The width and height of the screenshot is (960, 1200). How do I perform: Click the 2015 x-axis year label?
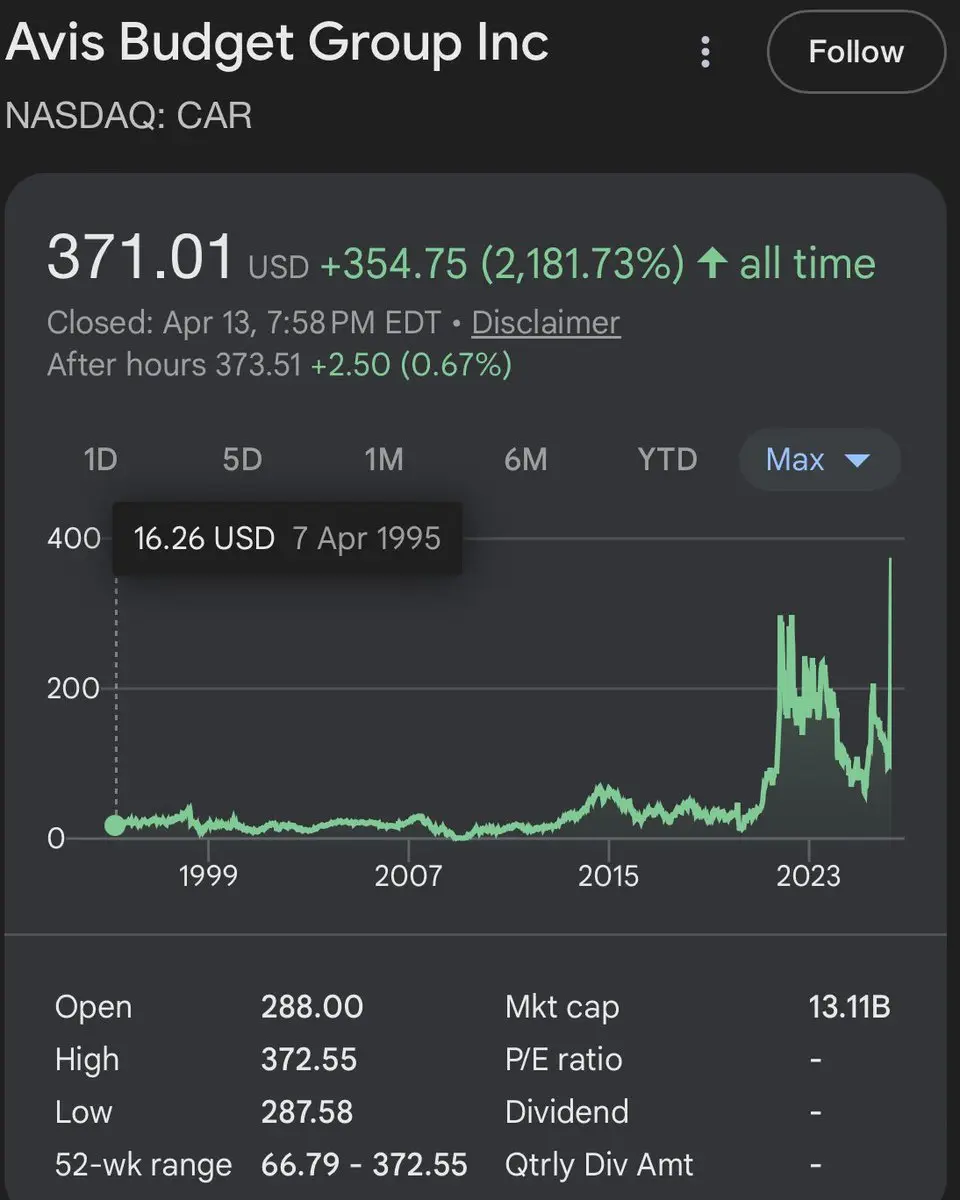point(608,876)
